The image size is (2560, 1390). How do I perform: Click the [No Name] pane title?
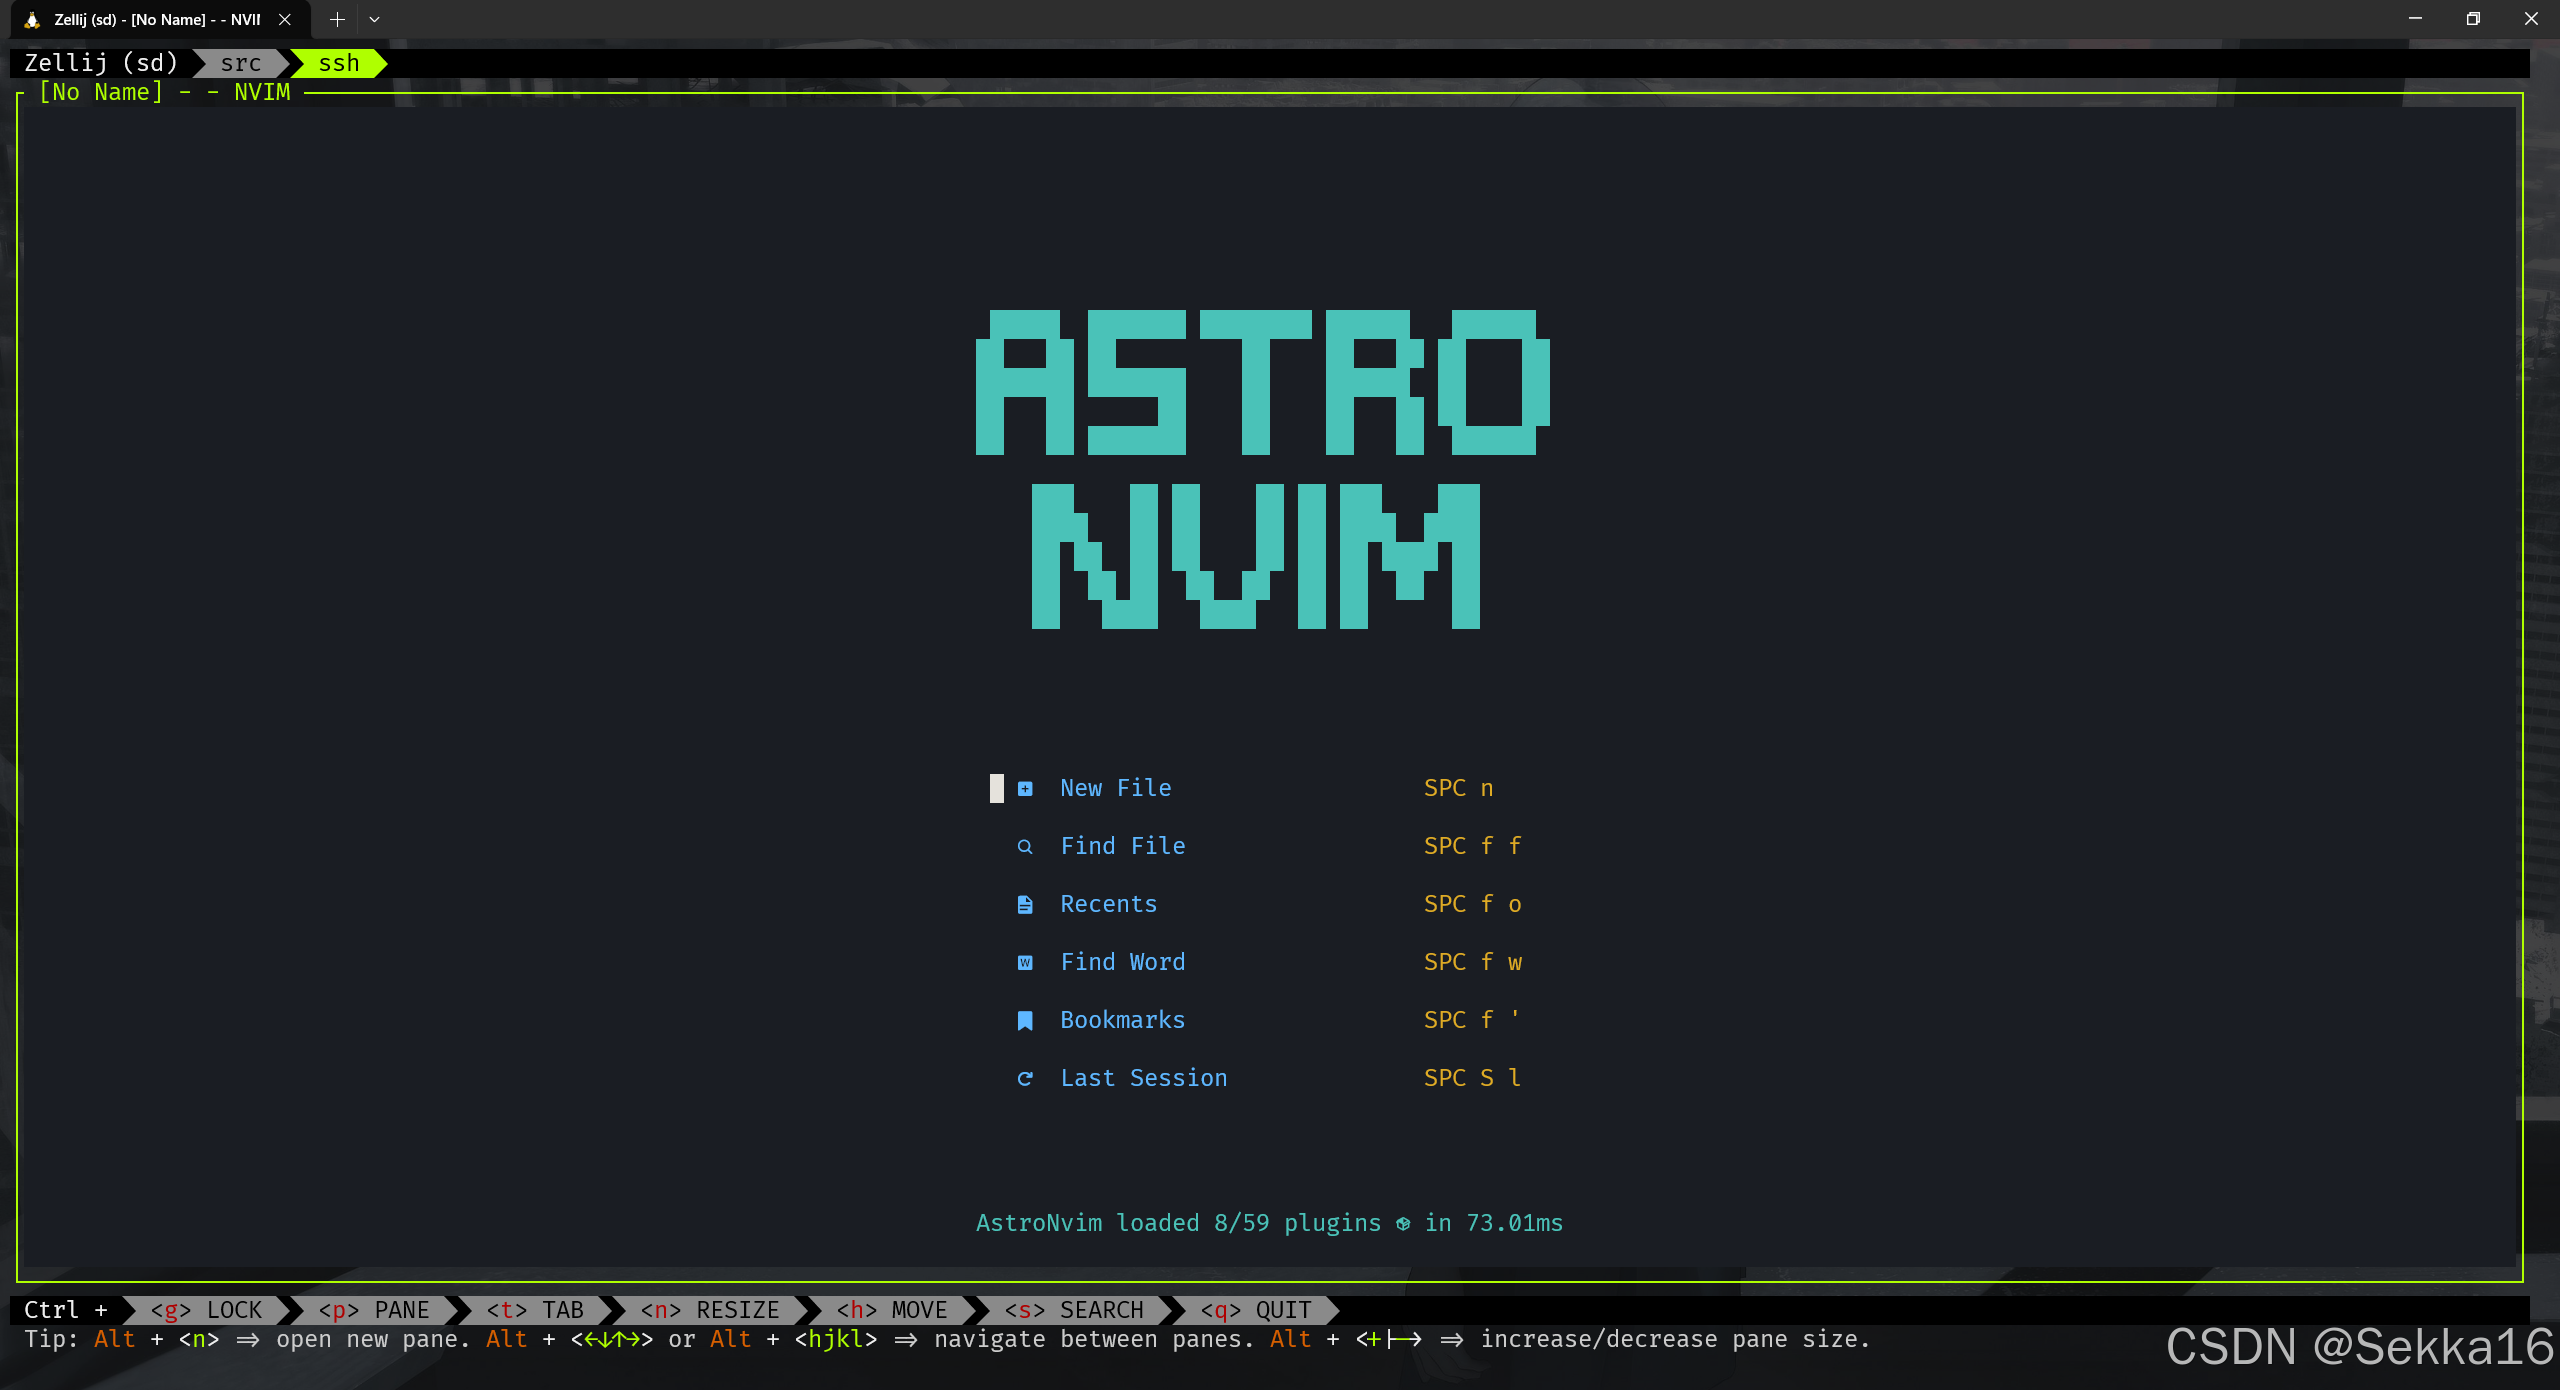100,92
